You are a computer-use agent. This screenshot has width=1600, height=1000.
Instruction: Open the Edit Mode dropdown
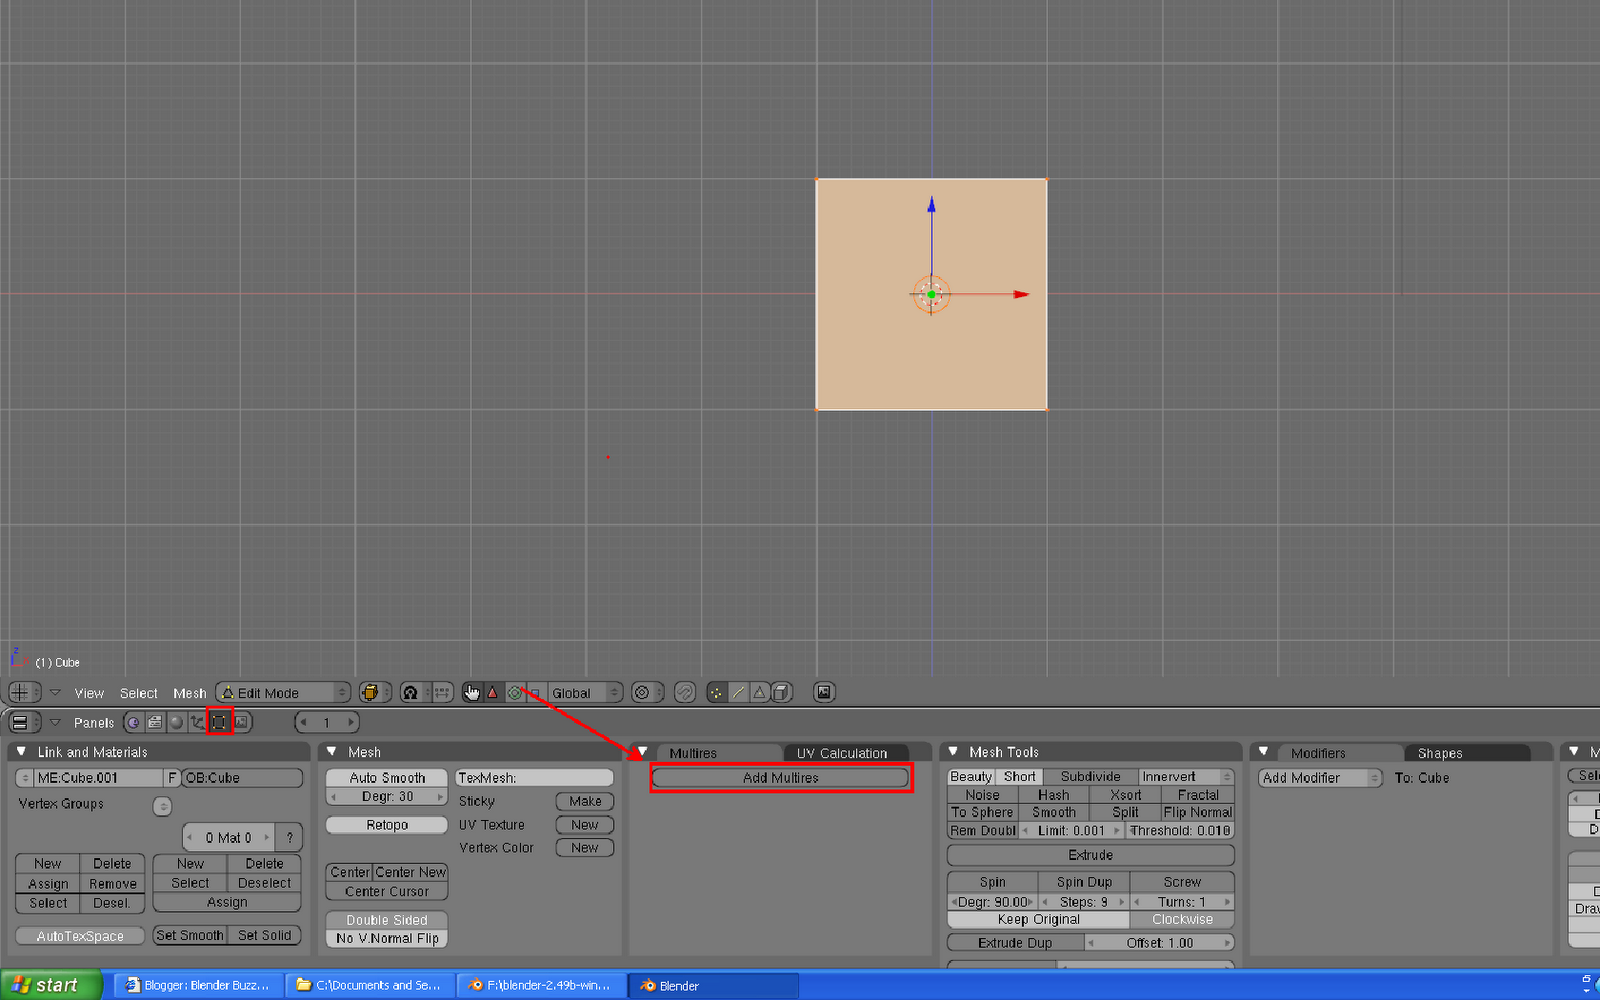click(281, 692)
